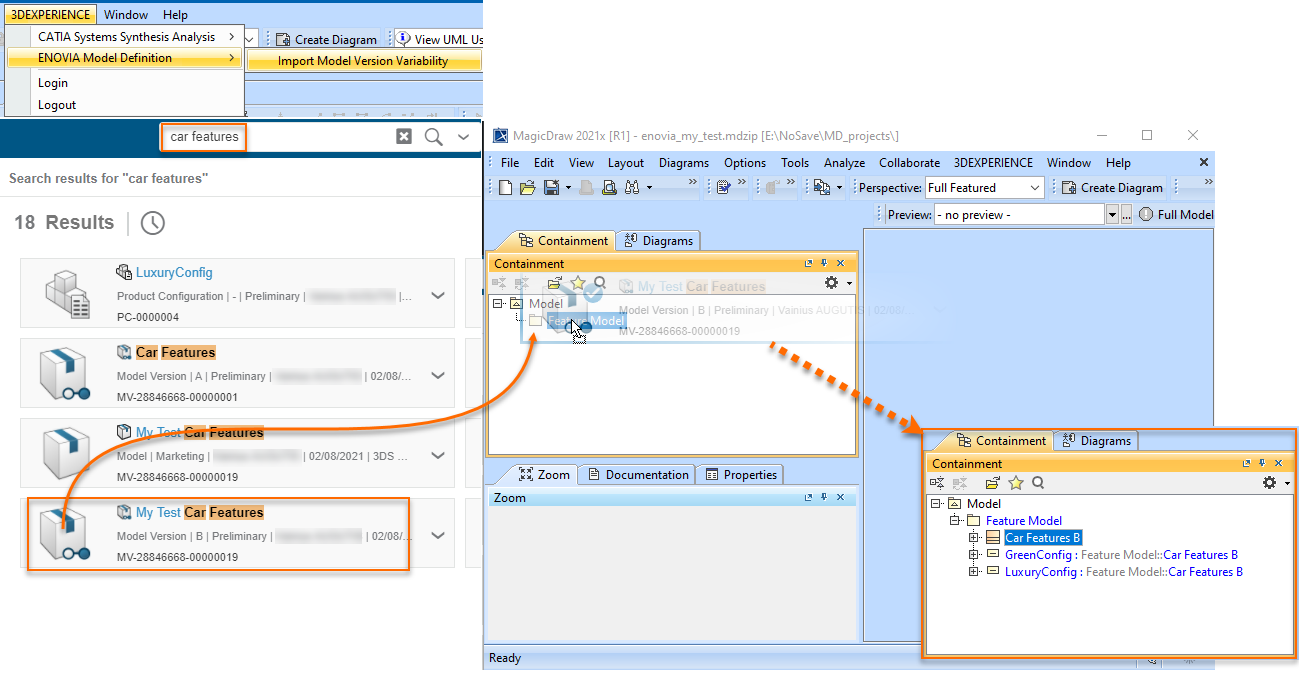Open the Perspective Full Featured combo box
Image resolution: width=1300 pixels, height=674 pixels.
984,188
